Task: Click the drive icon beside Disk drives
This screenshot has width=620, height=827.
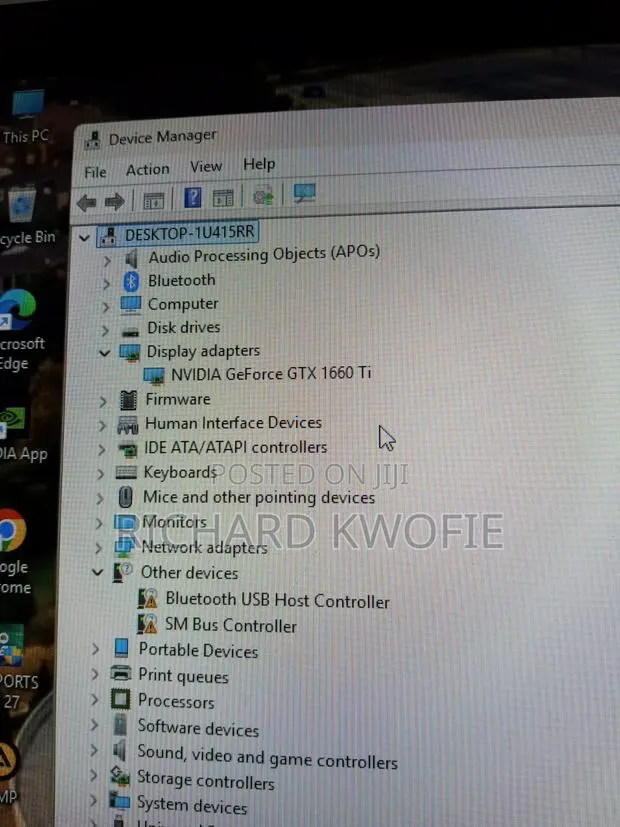Action: pyautogui.click(x=130, y=331)
